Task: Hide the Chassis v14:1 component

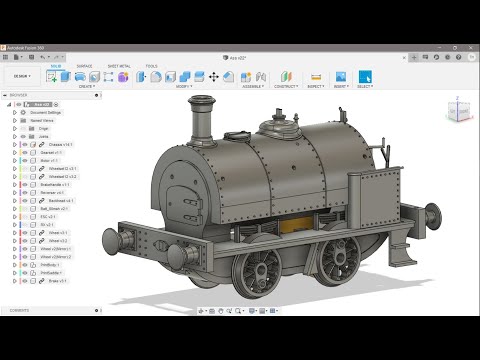Action: (25, 145)
